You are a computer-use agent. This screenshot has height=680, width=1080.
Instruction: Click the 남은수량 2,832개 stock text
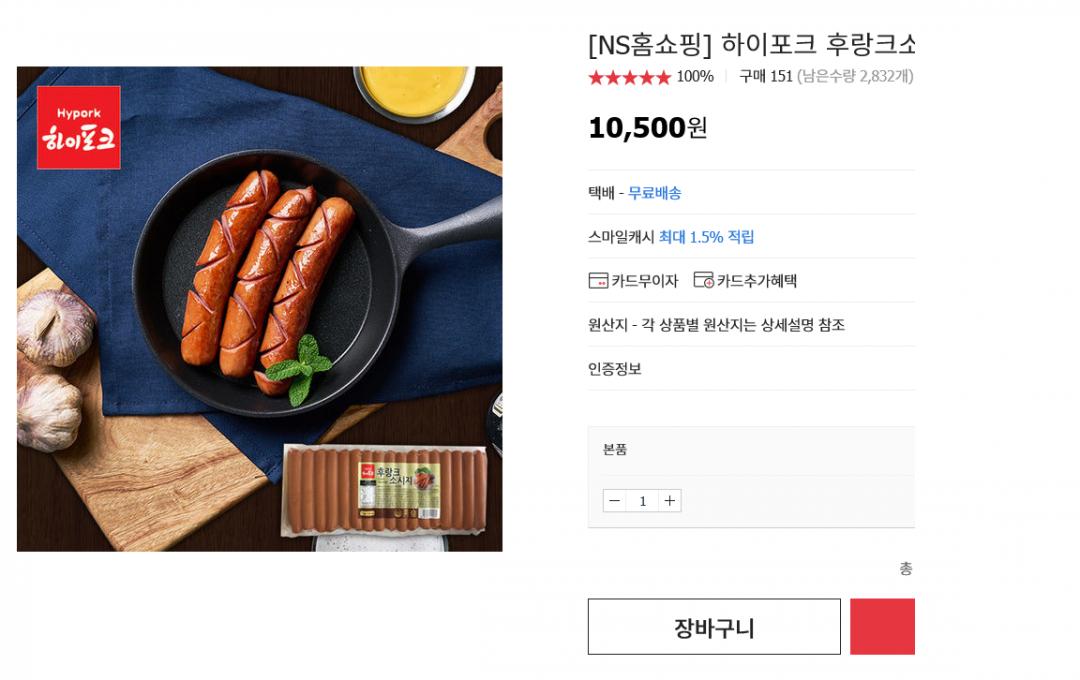[855, 76]
